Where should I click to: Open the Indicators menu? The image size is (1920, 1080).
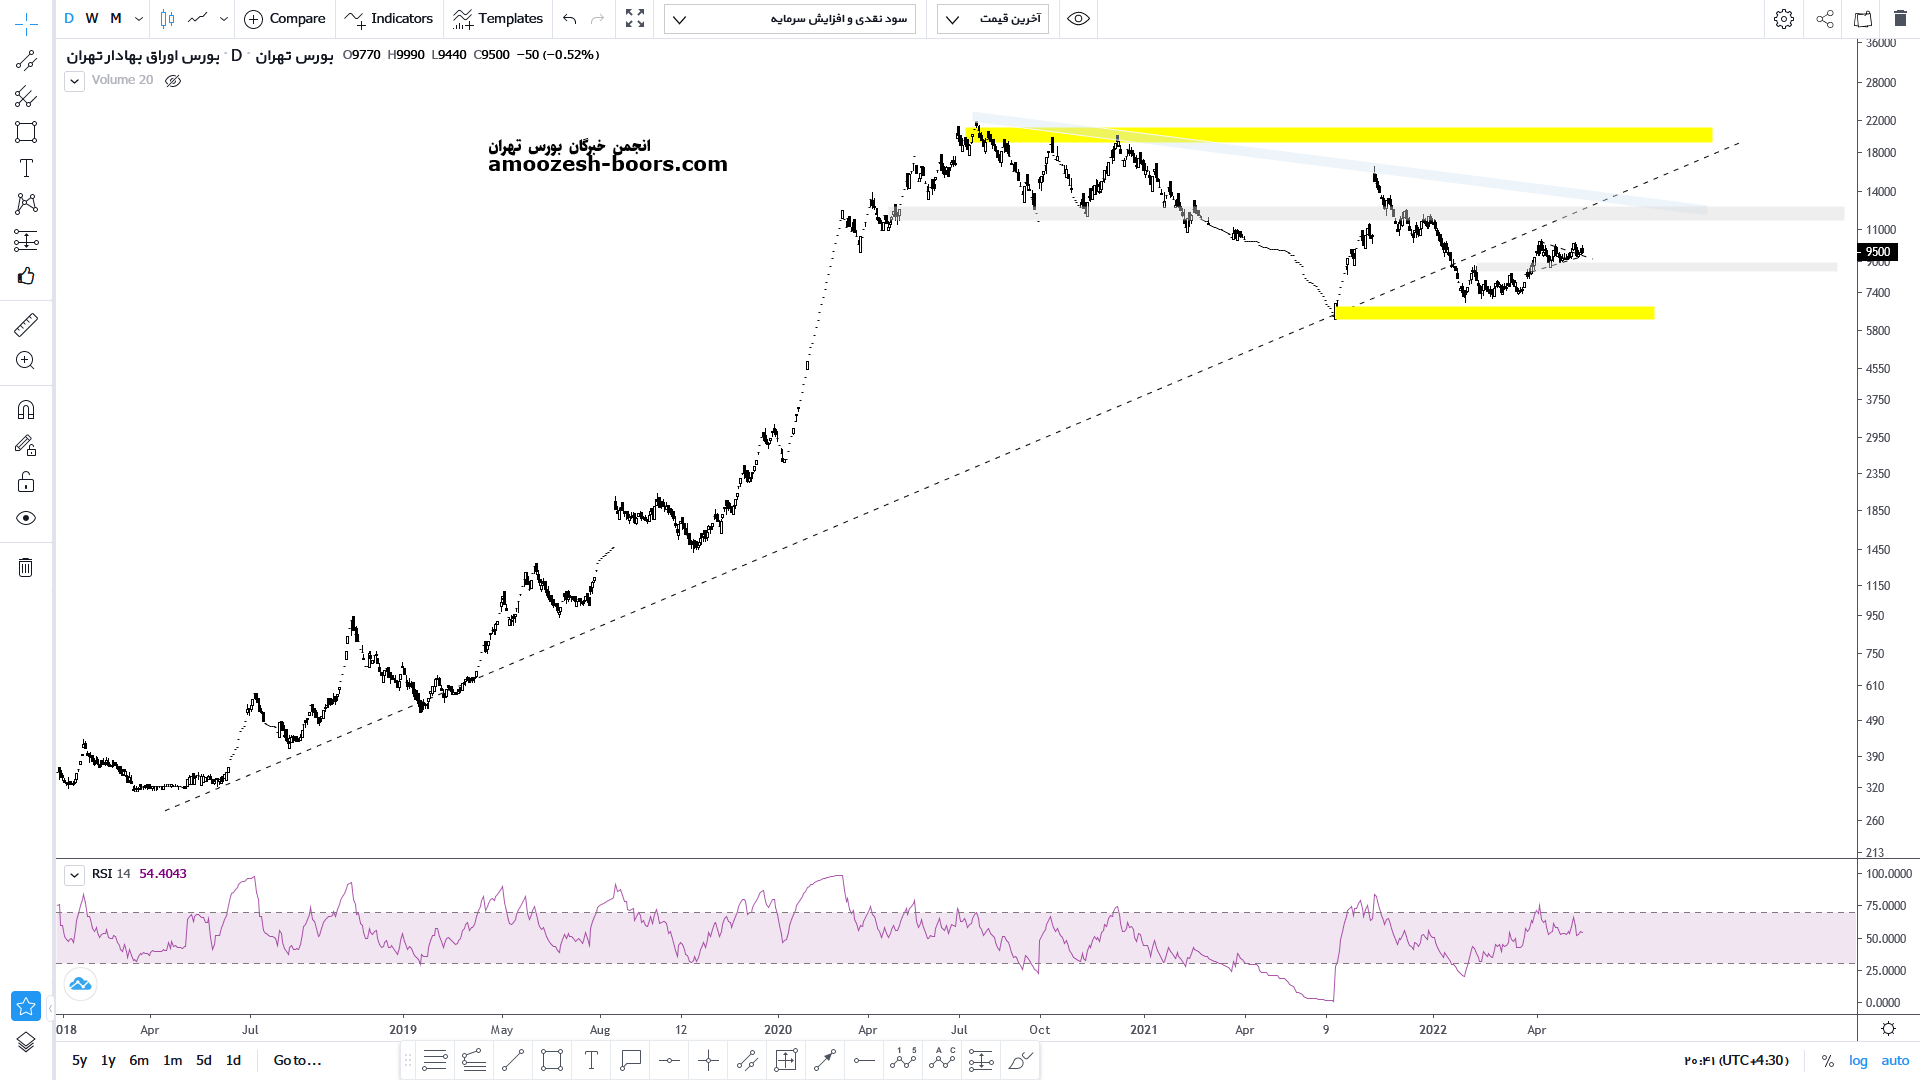(x=389, y=19)
